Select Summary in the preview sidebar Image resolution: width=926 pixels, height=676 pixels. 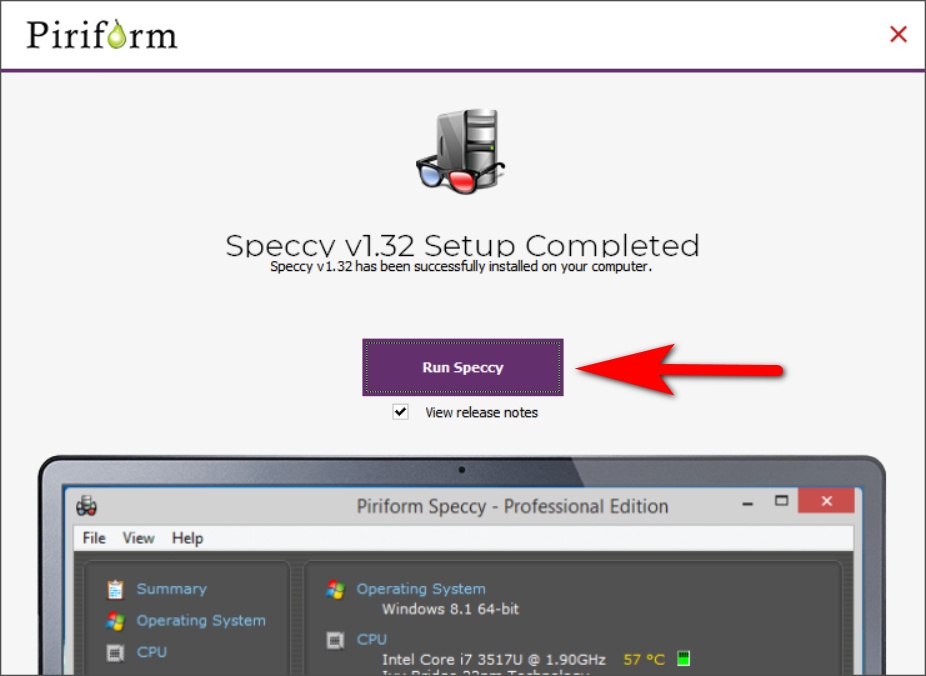coord(172,589)
